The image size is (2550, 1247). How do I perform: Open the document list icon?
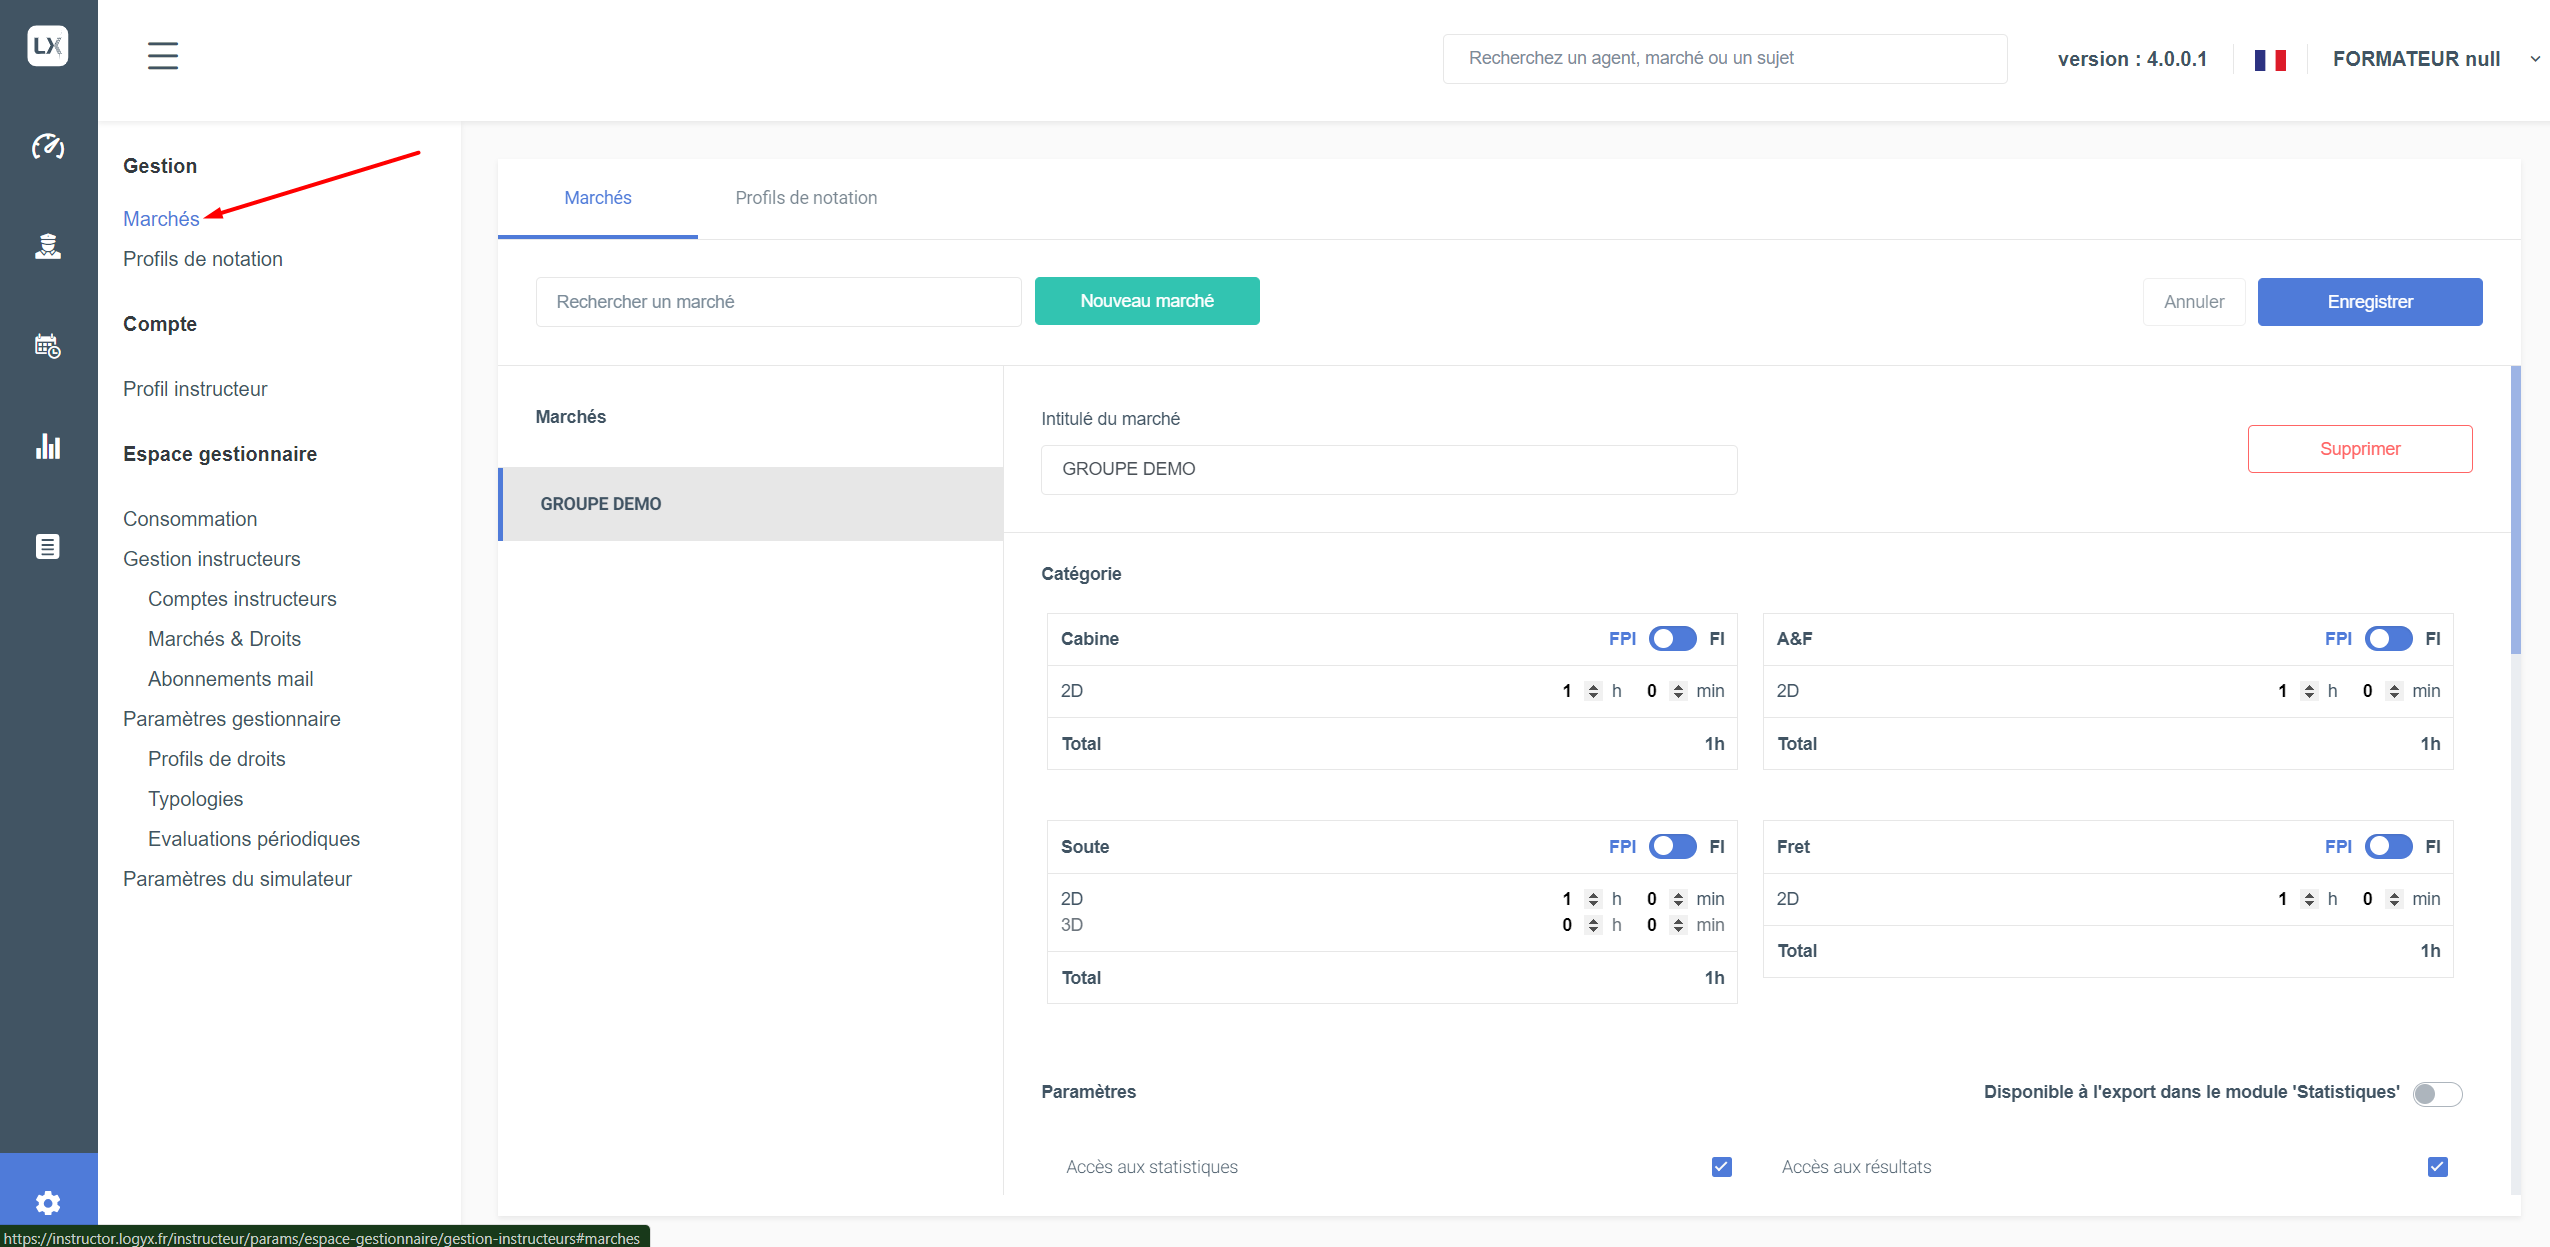(x=48, y=546)
